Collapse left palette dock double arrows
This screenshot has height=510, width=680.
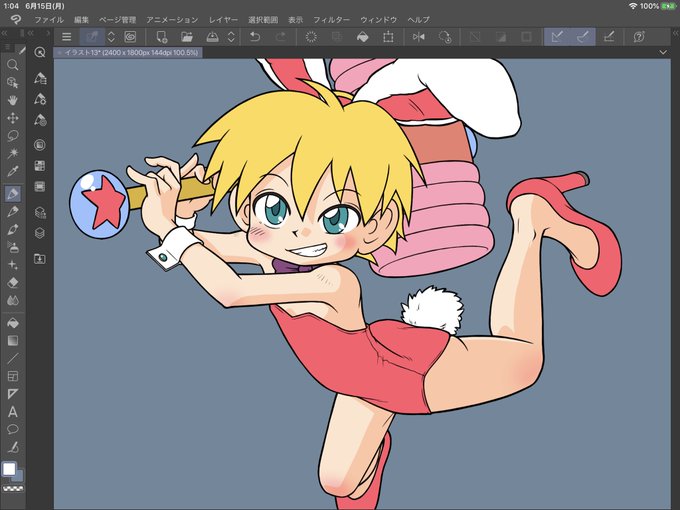(4, 33)
